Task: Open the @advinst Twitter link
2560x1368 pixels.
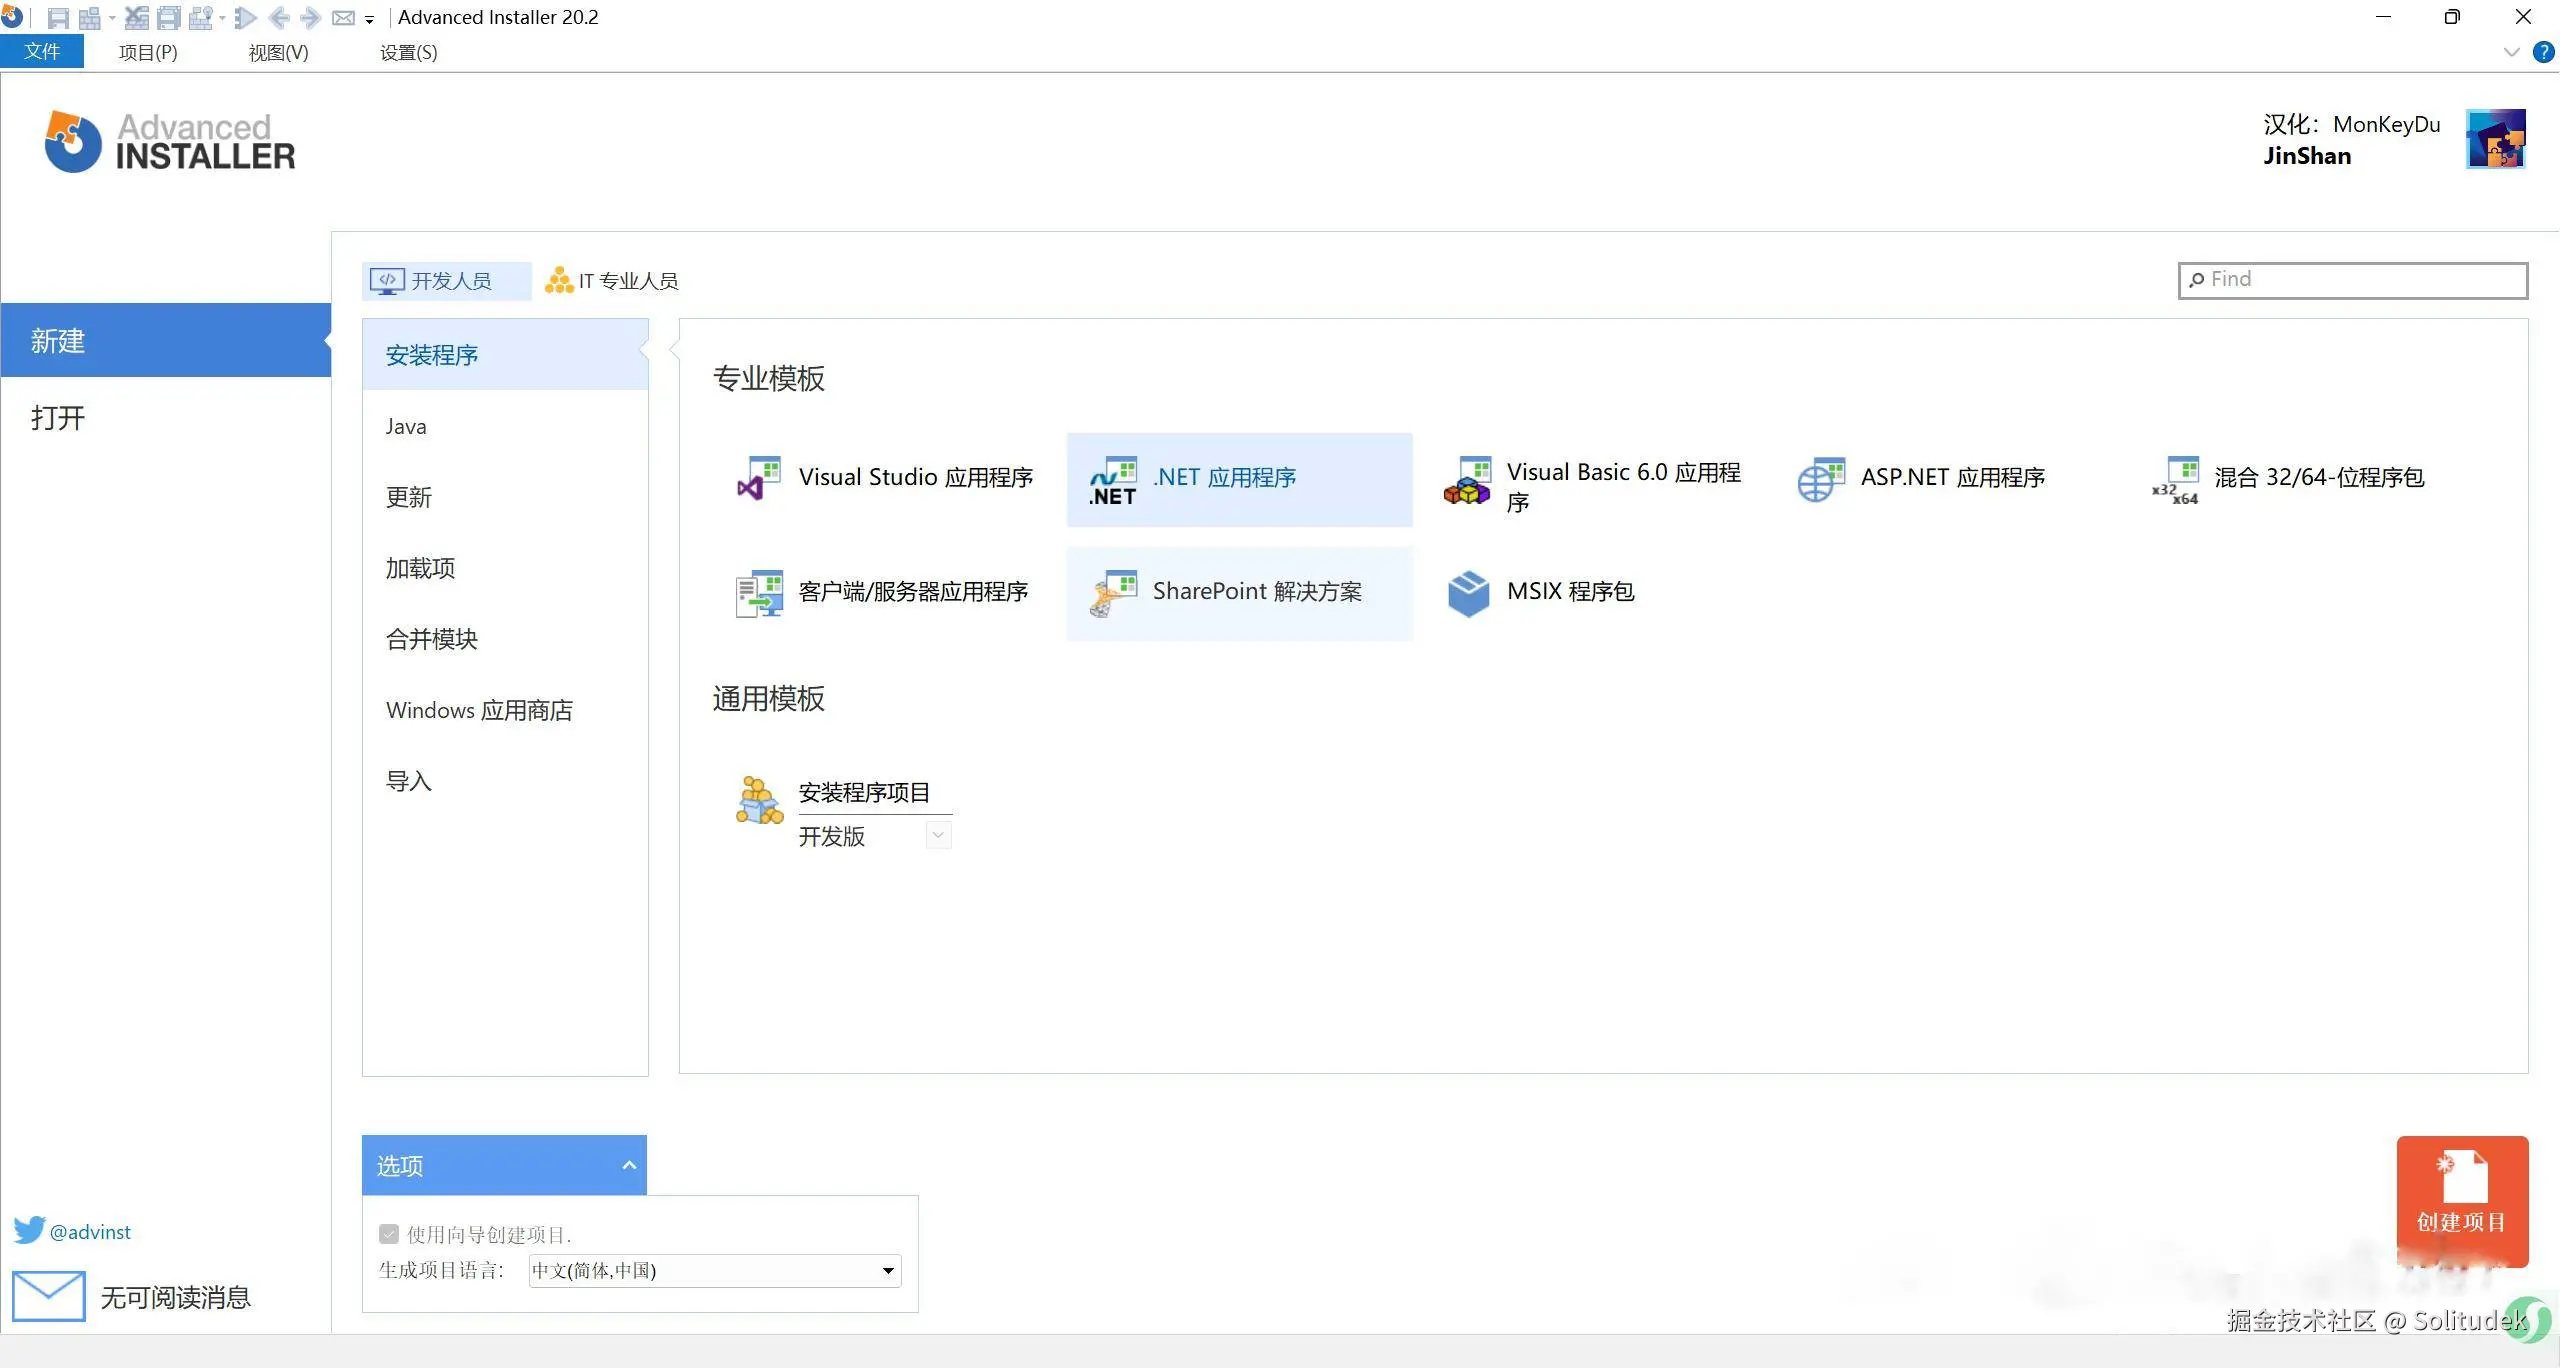Action: pyautogui.click(x=90, y=1232)
